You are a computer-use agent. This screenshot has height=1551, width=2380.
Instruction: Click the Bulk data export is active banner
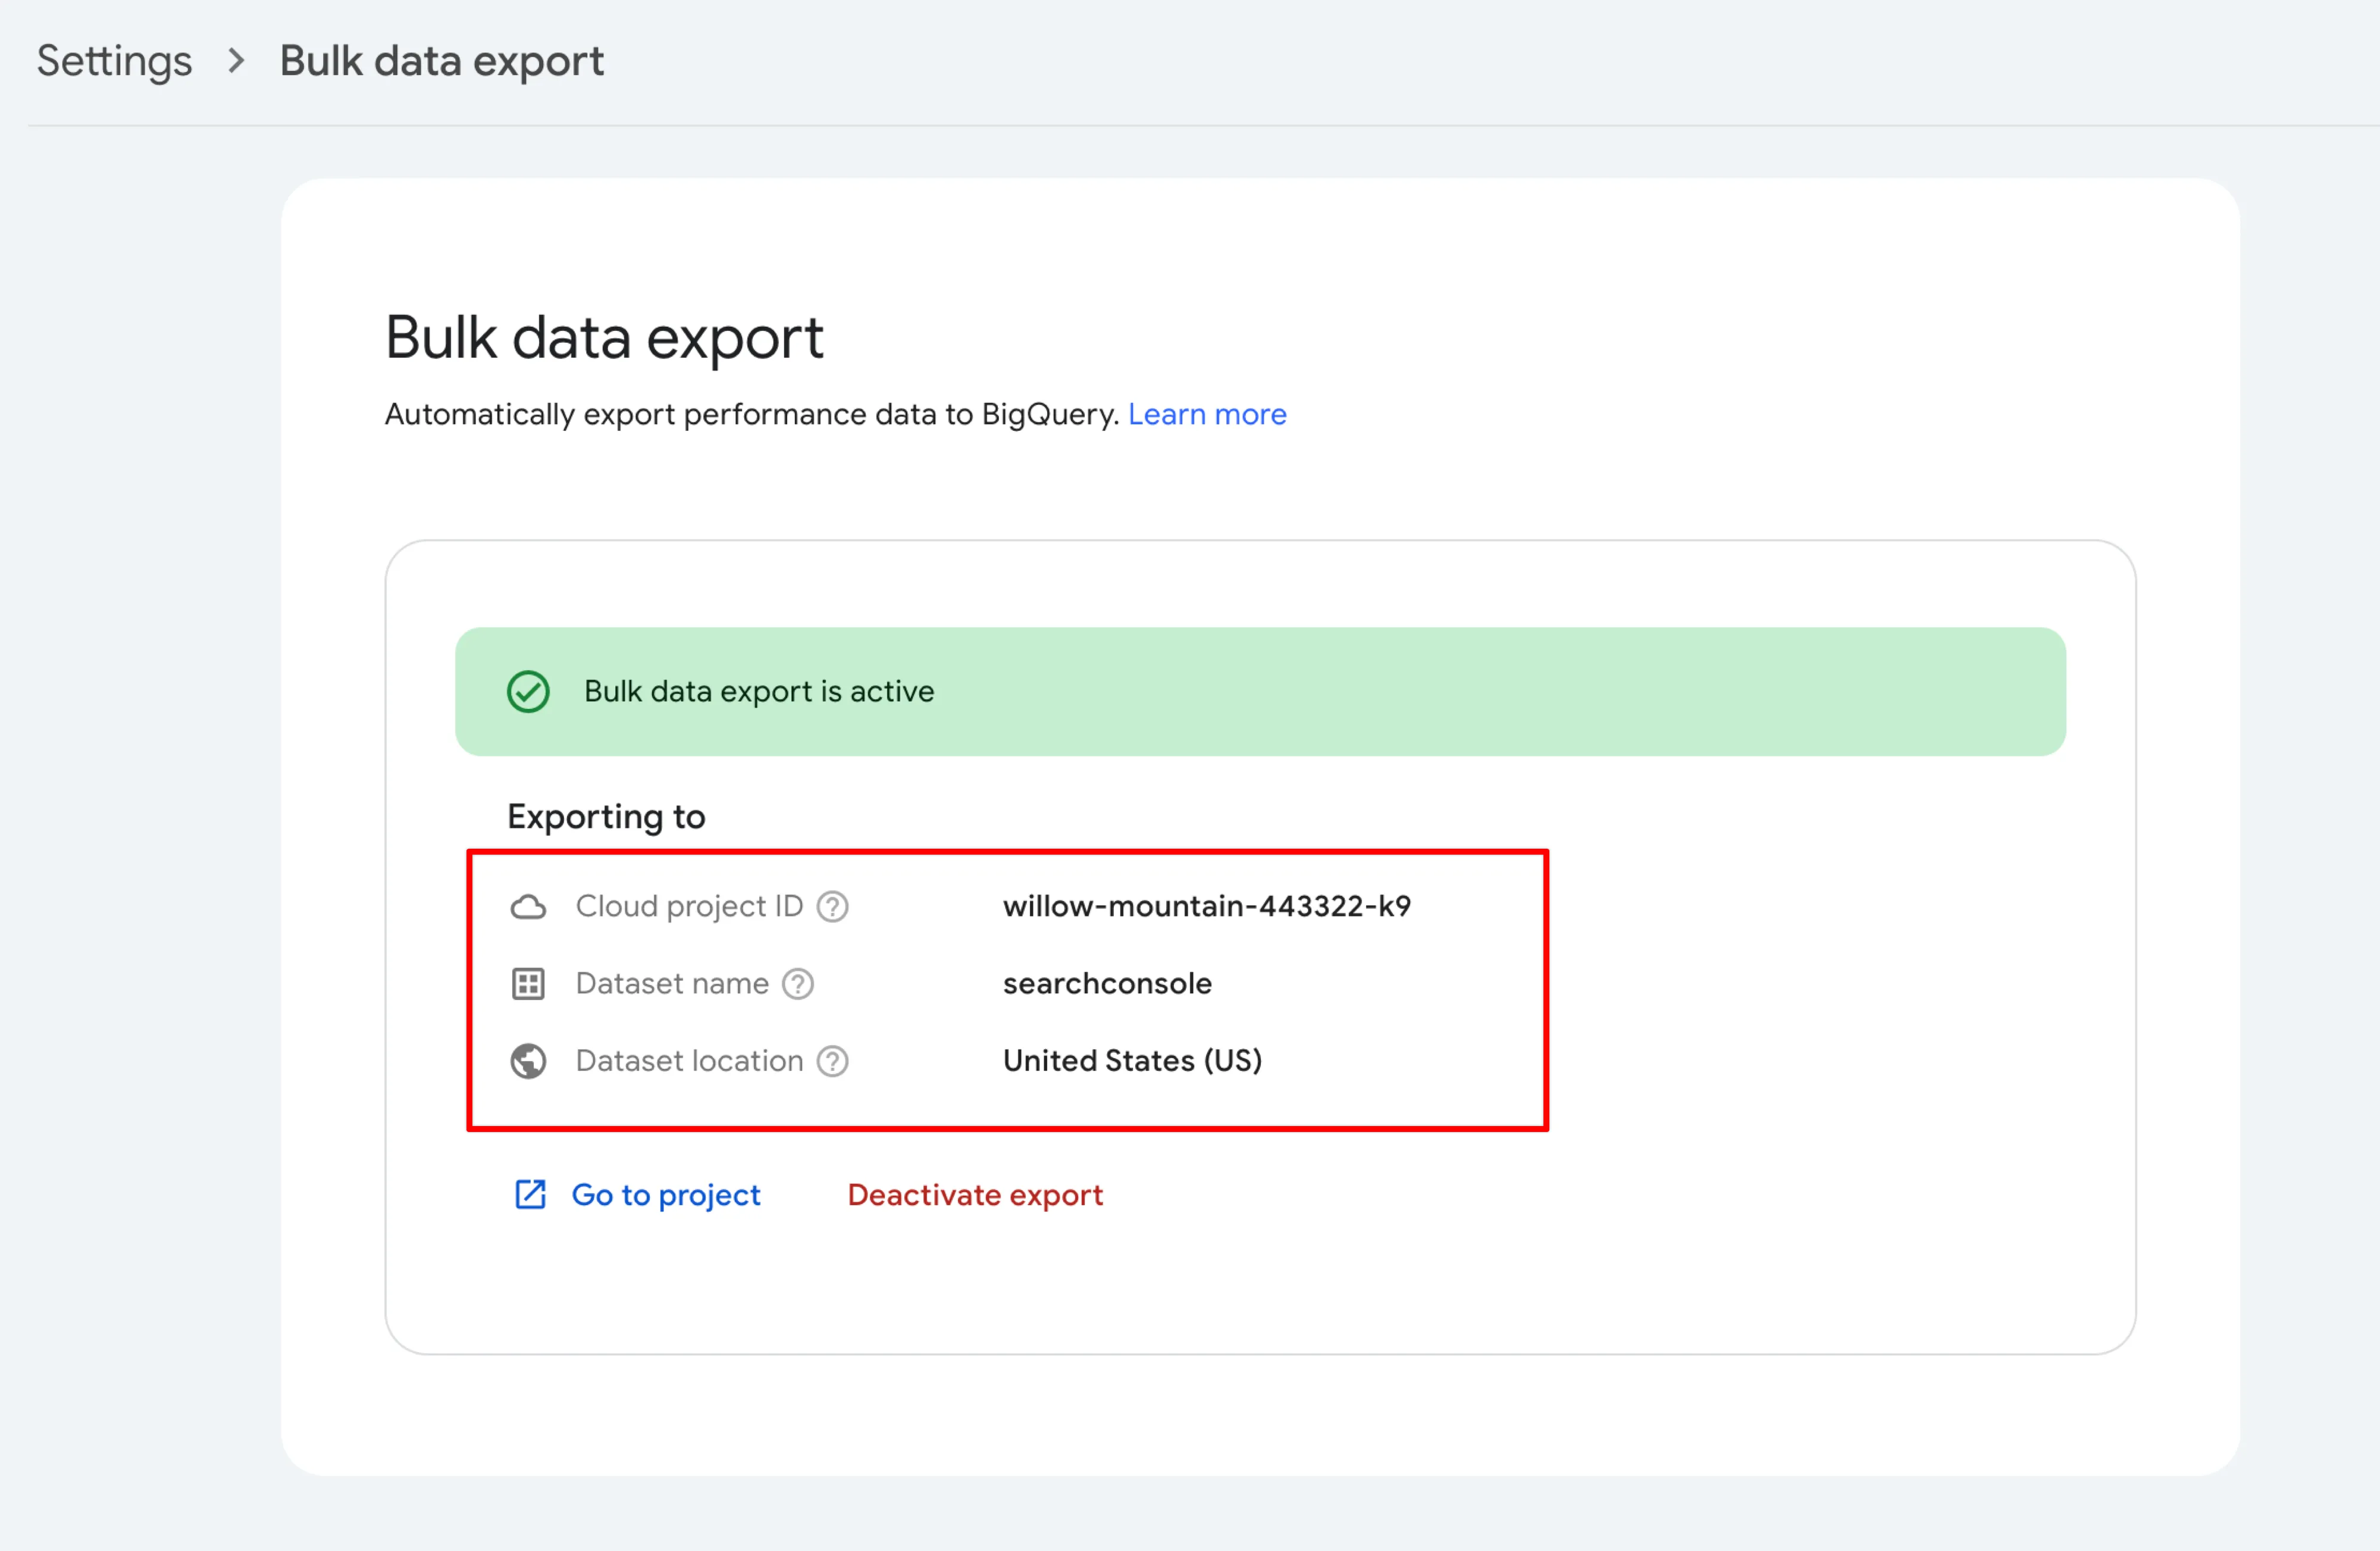click(x=1260, y=692)
